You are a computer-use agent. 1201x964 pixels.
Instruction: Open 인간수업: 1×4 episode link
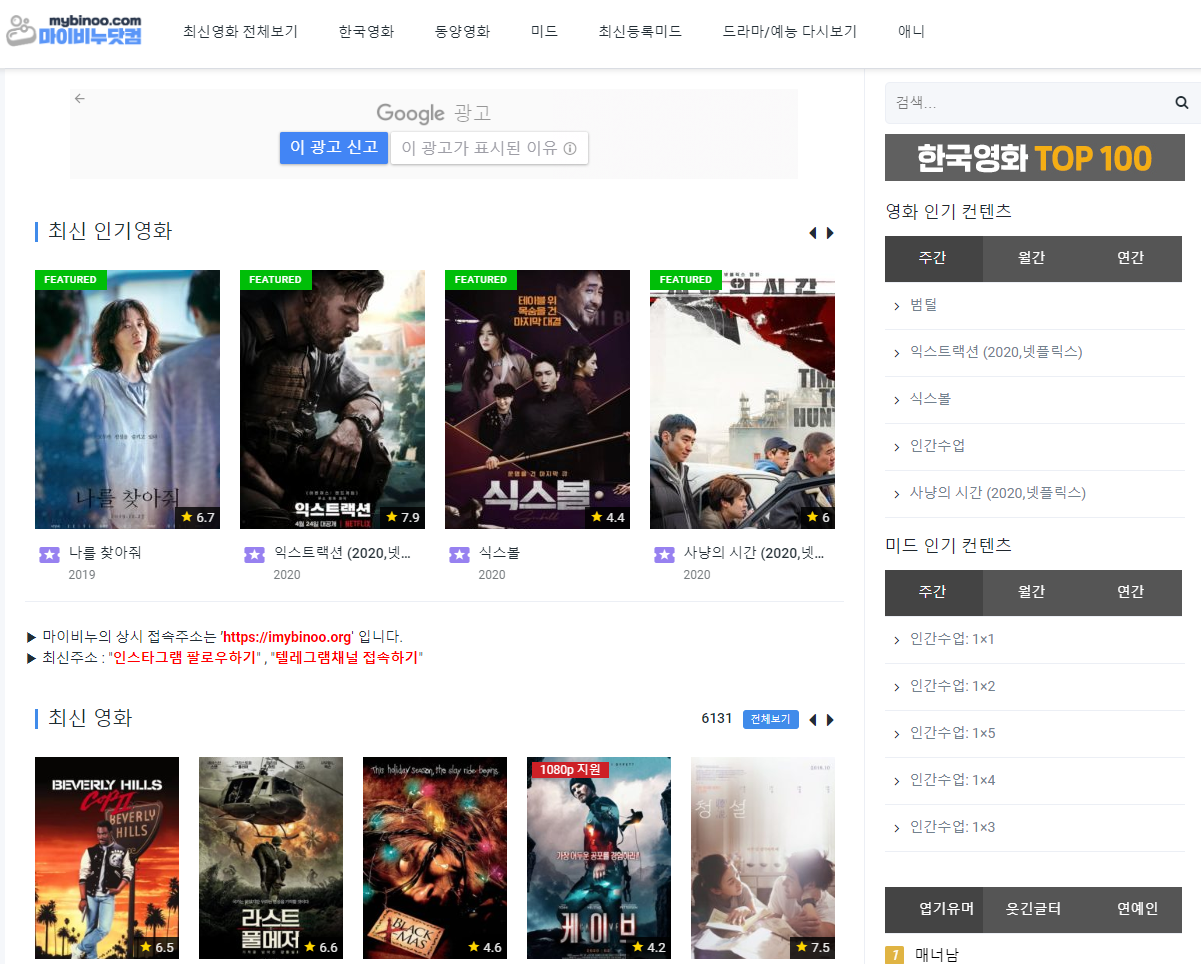(952, 780)
